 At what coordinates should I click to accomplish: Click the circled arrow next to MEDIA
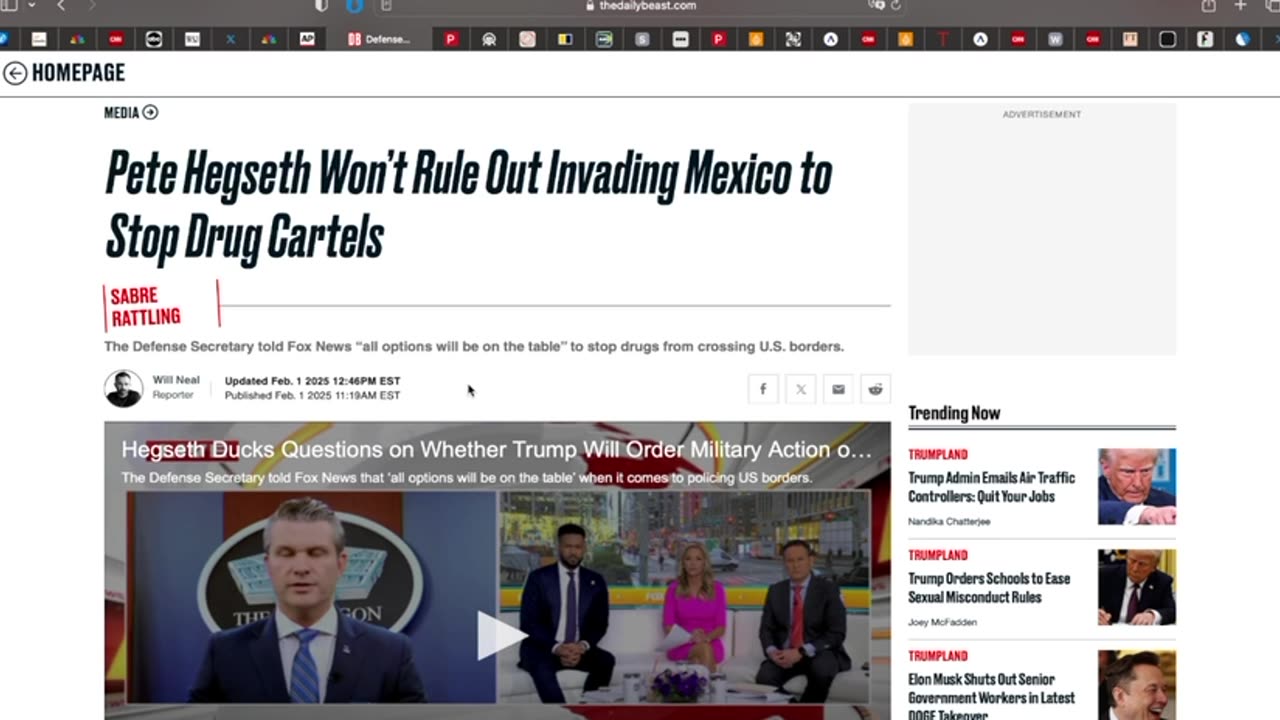click(x=150, y=112)
